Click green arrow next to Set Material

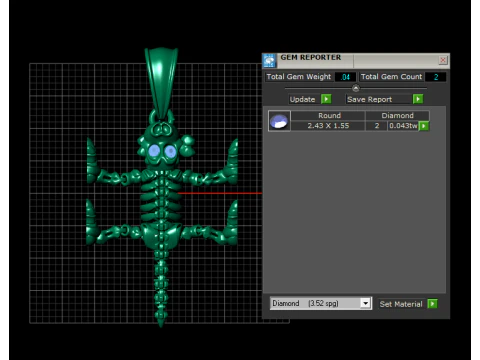click(432, 304)
